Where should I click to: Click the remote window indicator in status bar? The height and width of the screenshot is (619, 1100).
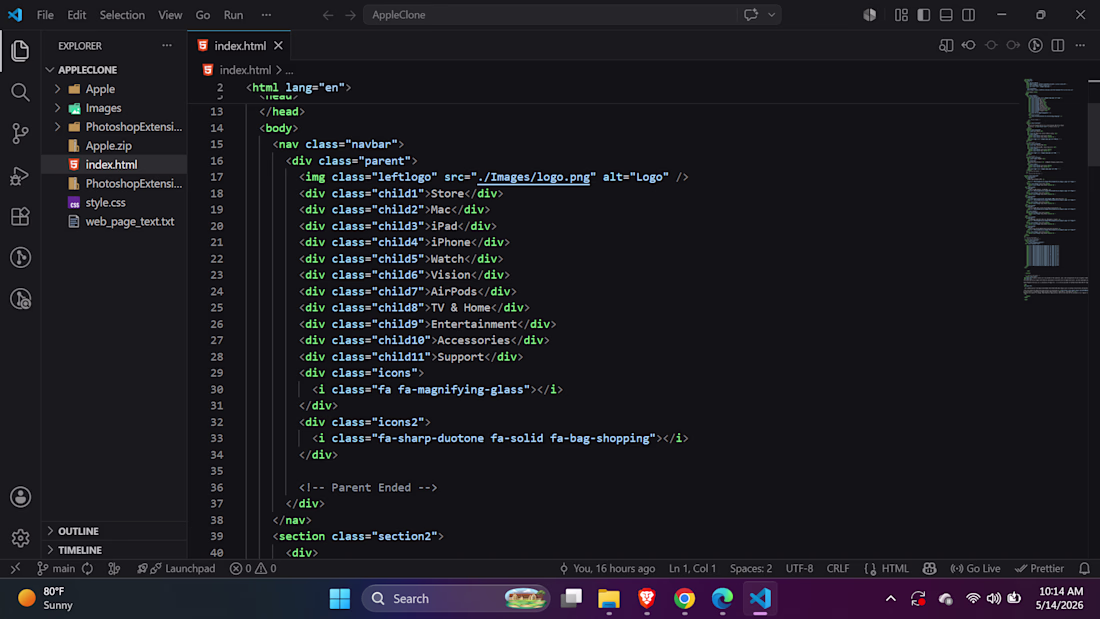tap(15, 568)
